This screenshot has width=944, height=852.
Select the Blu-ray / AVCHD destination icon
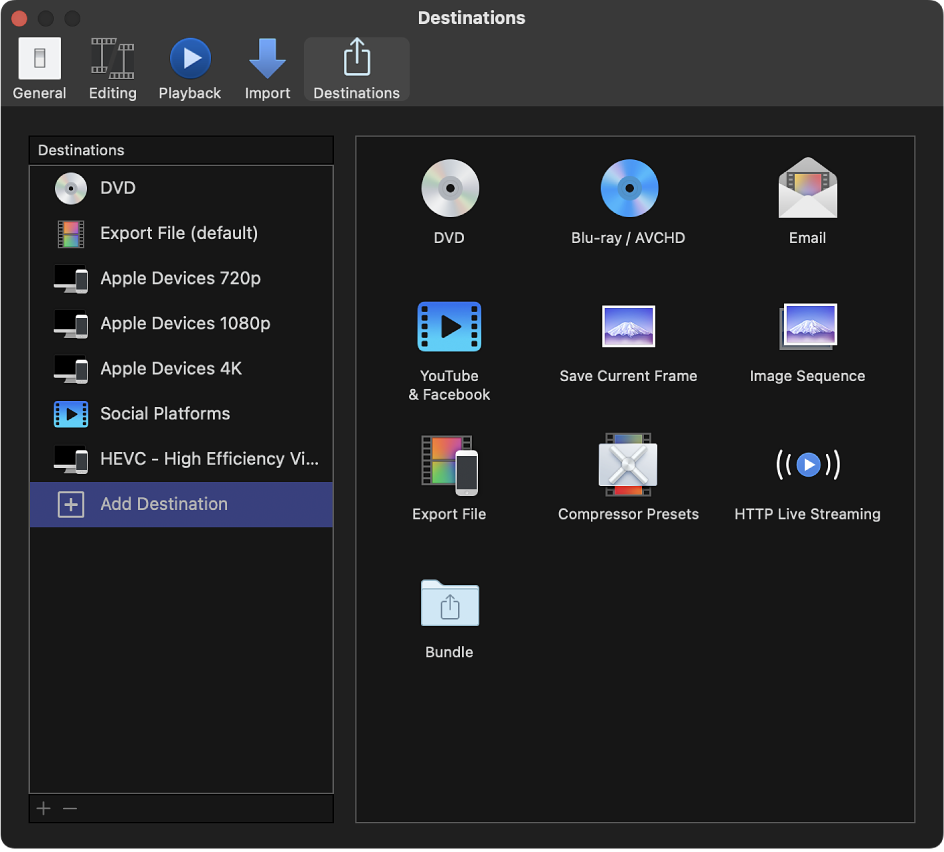[628, 189]
